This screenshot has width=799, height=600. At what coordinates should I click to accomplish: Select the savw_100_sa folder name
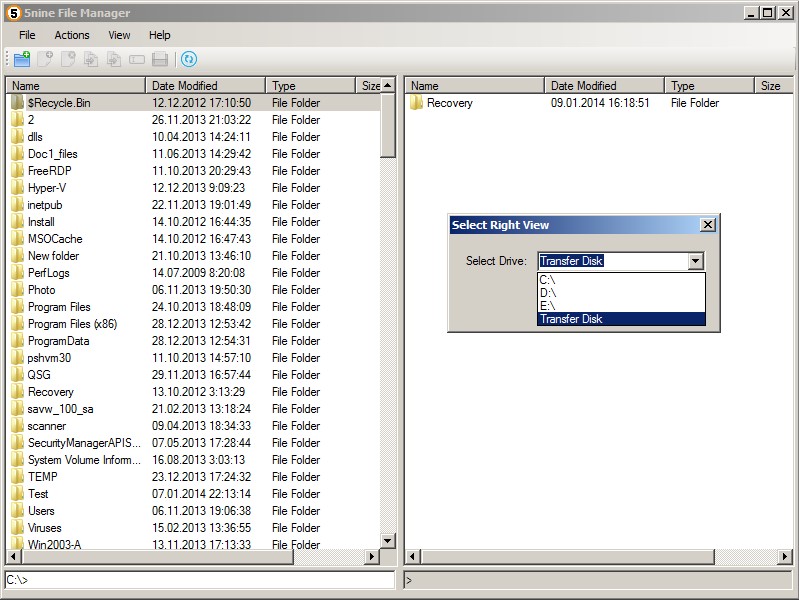[61, 409]
